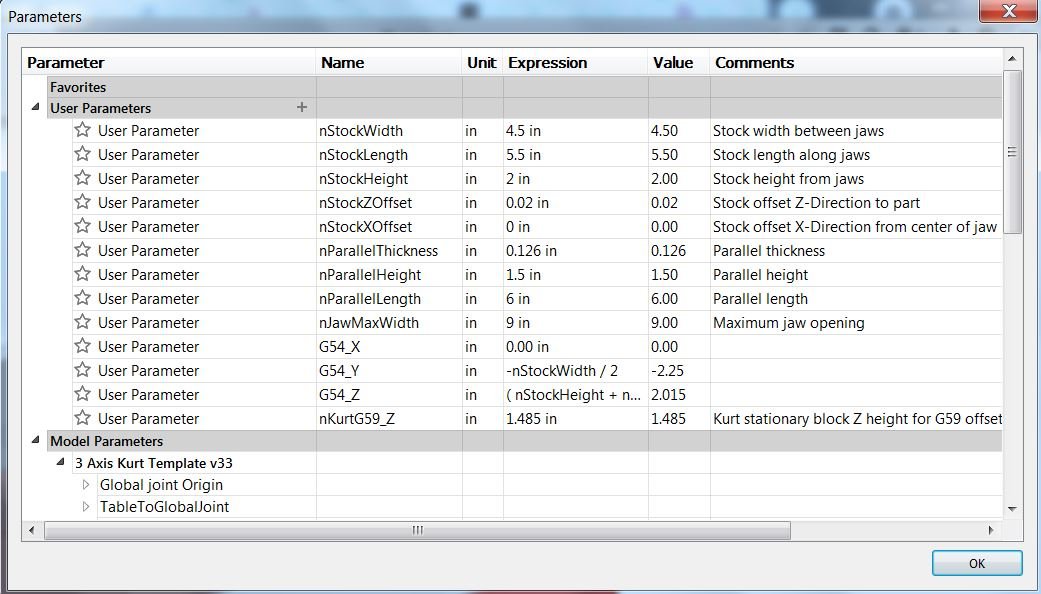
Task: Edit expression '-nStockWidth / 2'
Action: pos(575,370)
